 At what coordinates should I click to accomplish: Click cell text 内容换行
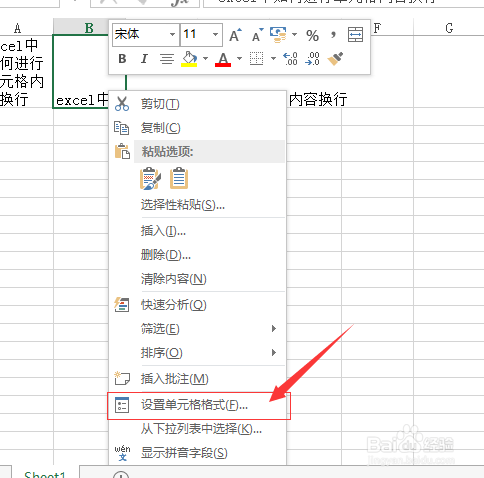click(x=318, y=100)
